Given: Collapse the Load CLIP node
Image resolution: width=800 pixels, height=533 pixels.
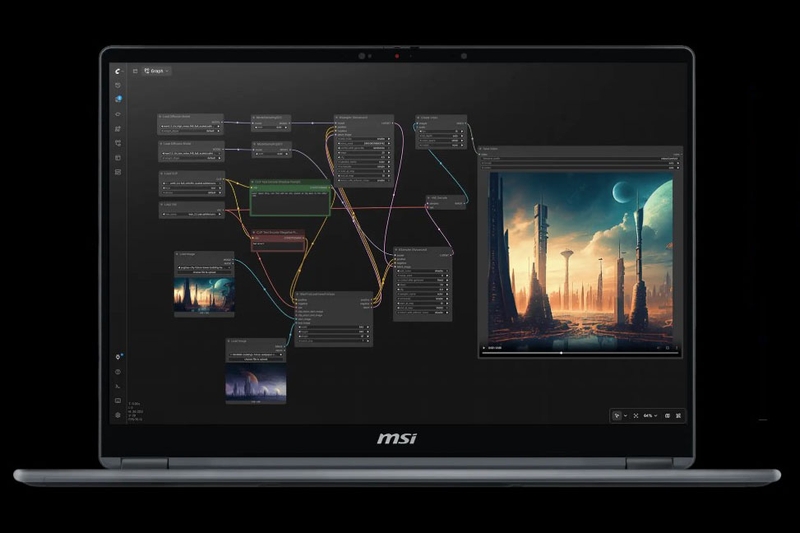Looking at the screenshot, I should [x=162, y=173].
